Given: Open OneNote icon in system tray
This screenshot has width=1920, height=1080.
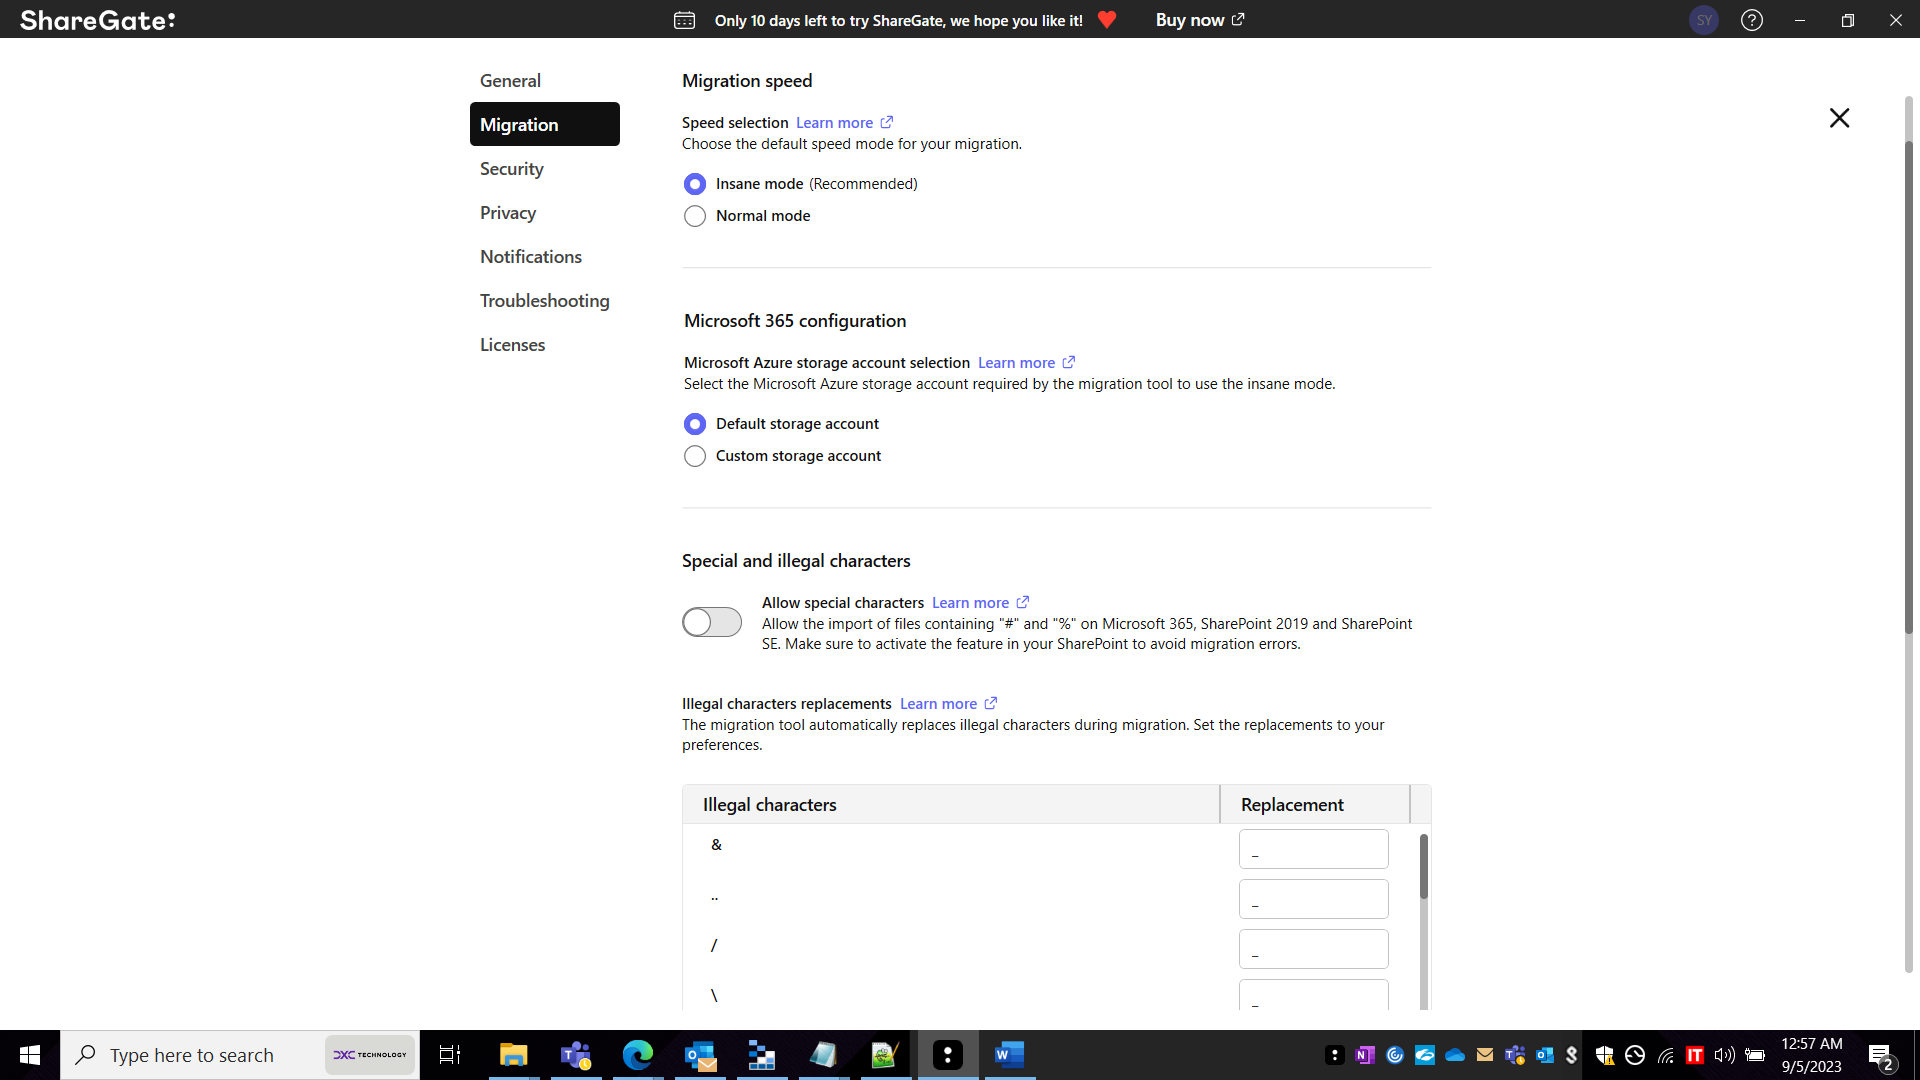Looking at the screenshot, I should coord(1365,1055).
